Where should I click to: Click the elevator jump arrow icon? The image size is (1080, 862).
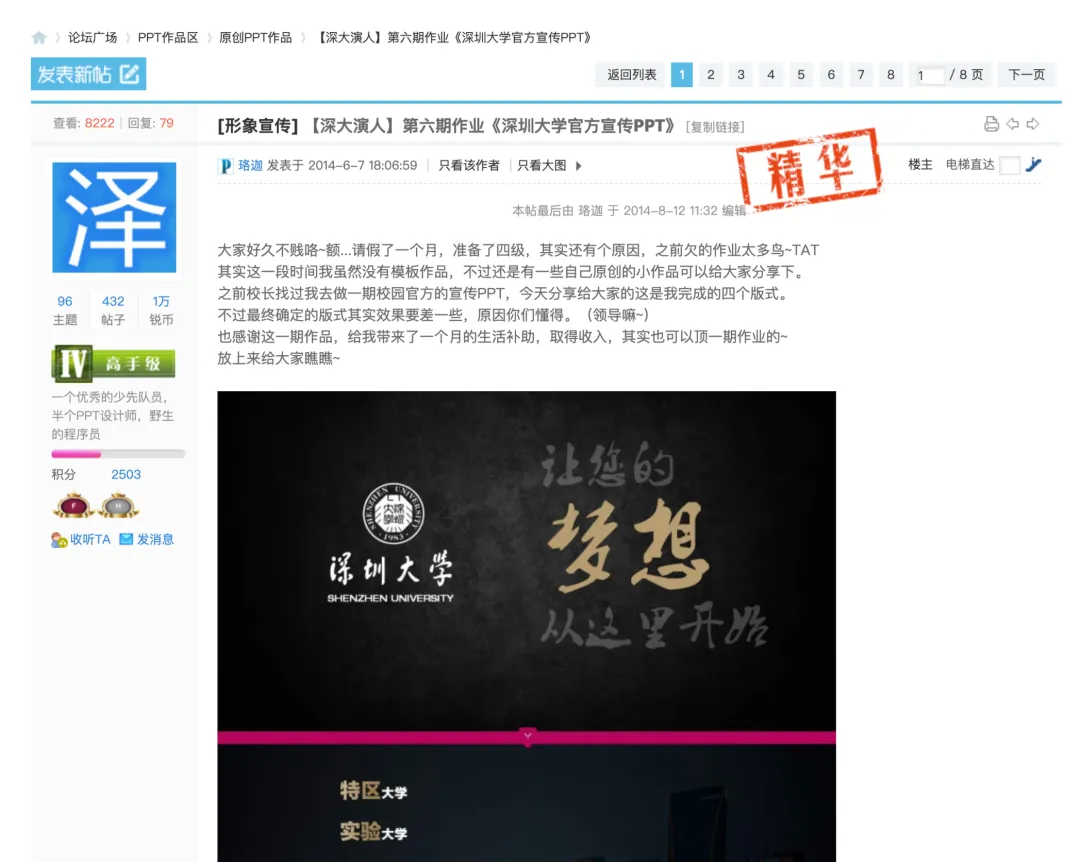1033,165
